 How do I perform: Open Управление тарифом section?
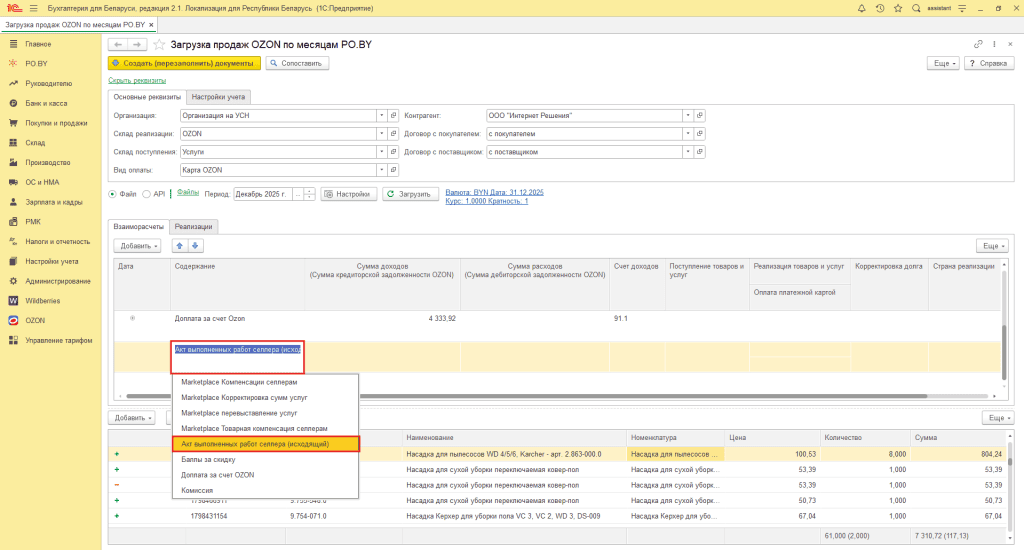coord(58,340)
